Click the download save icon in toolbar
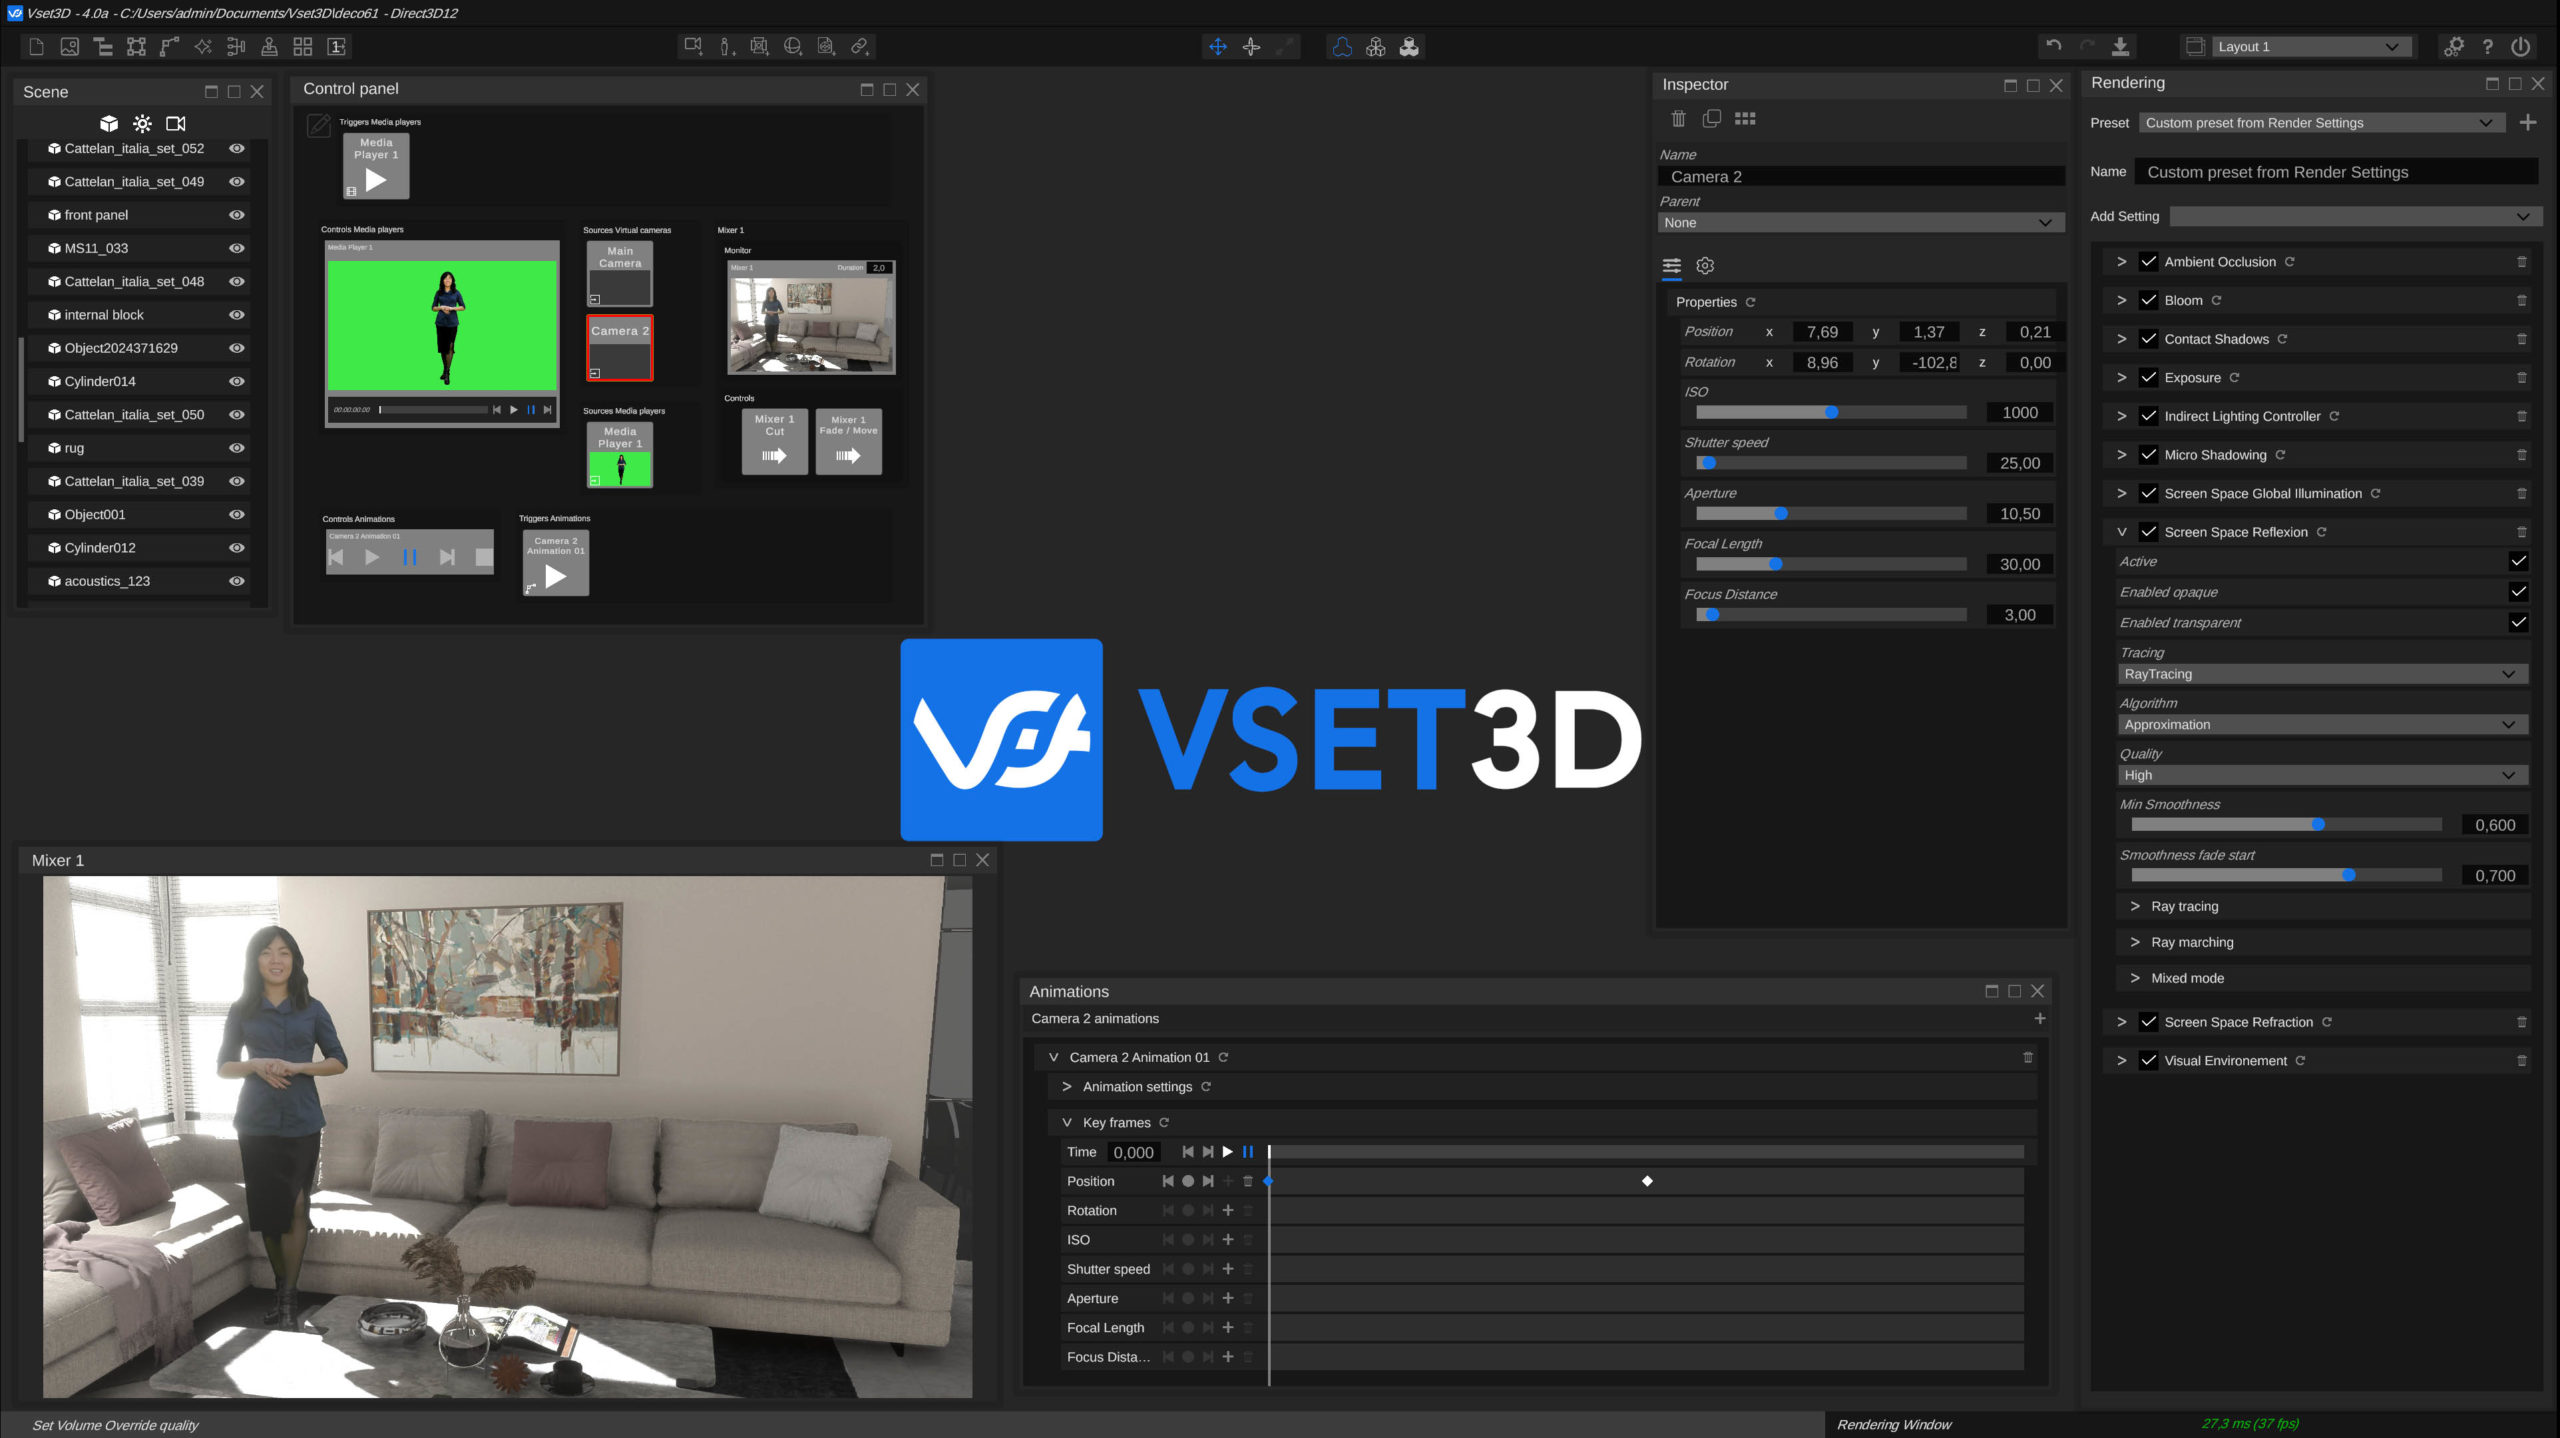 [2120, 46]
